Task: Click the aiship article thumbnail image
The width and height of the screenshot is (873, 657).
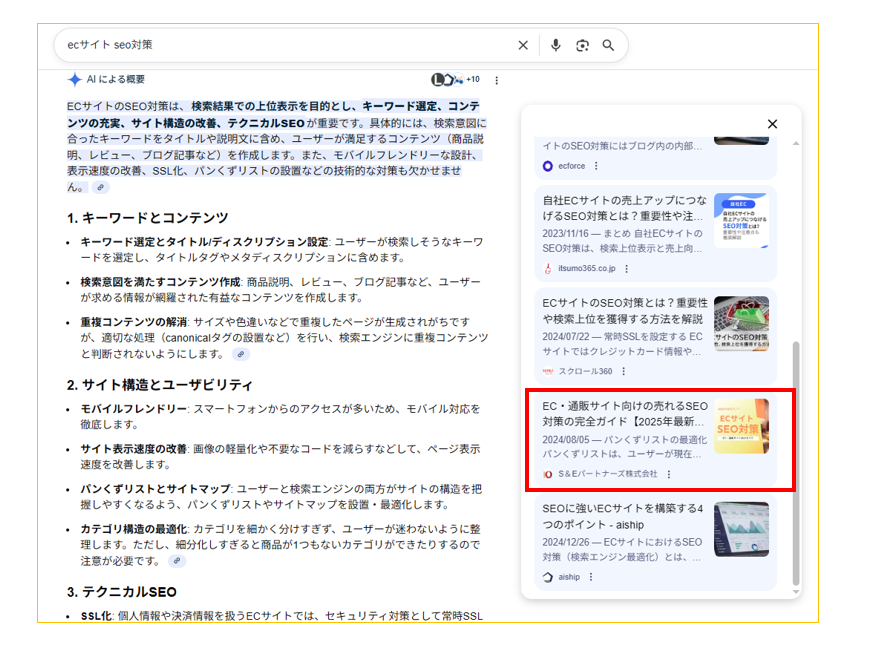Action: coord(741,529)
